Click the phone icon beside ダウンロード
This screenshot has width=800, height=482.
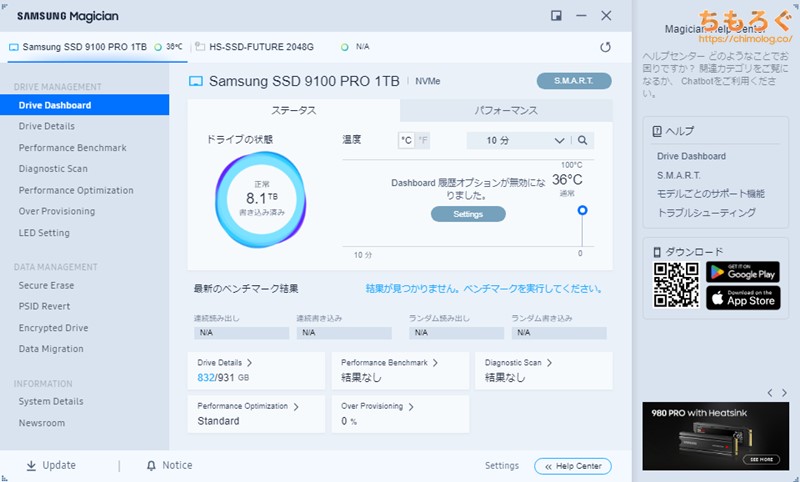(x=657, y=252)
